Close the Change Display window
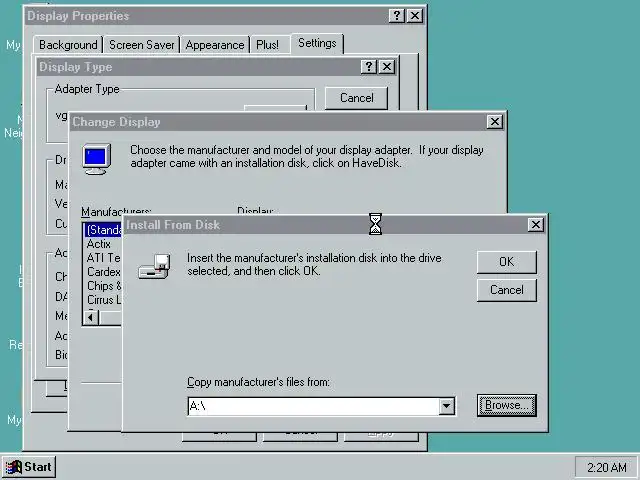This screenshot has height=480, width=640. [x=495, y=122]
